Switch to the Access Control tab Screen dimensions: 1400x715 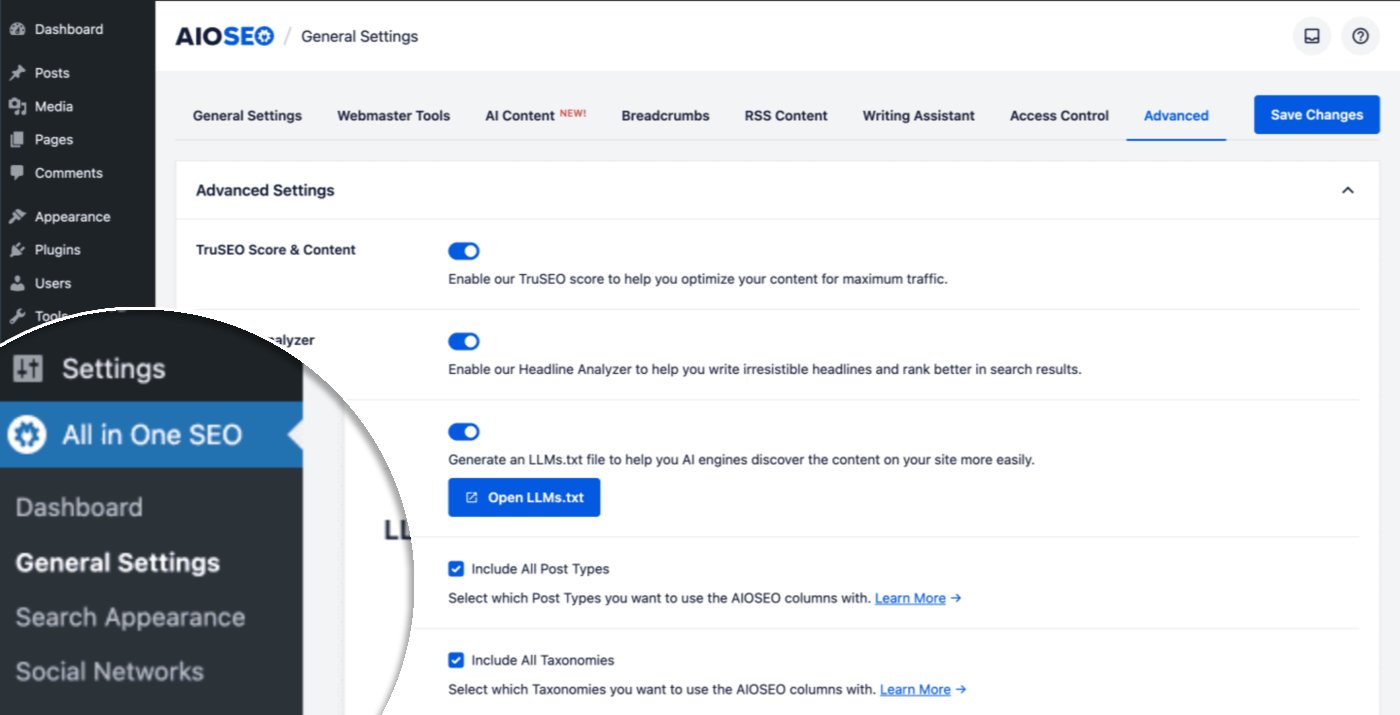coord(1059,116)
